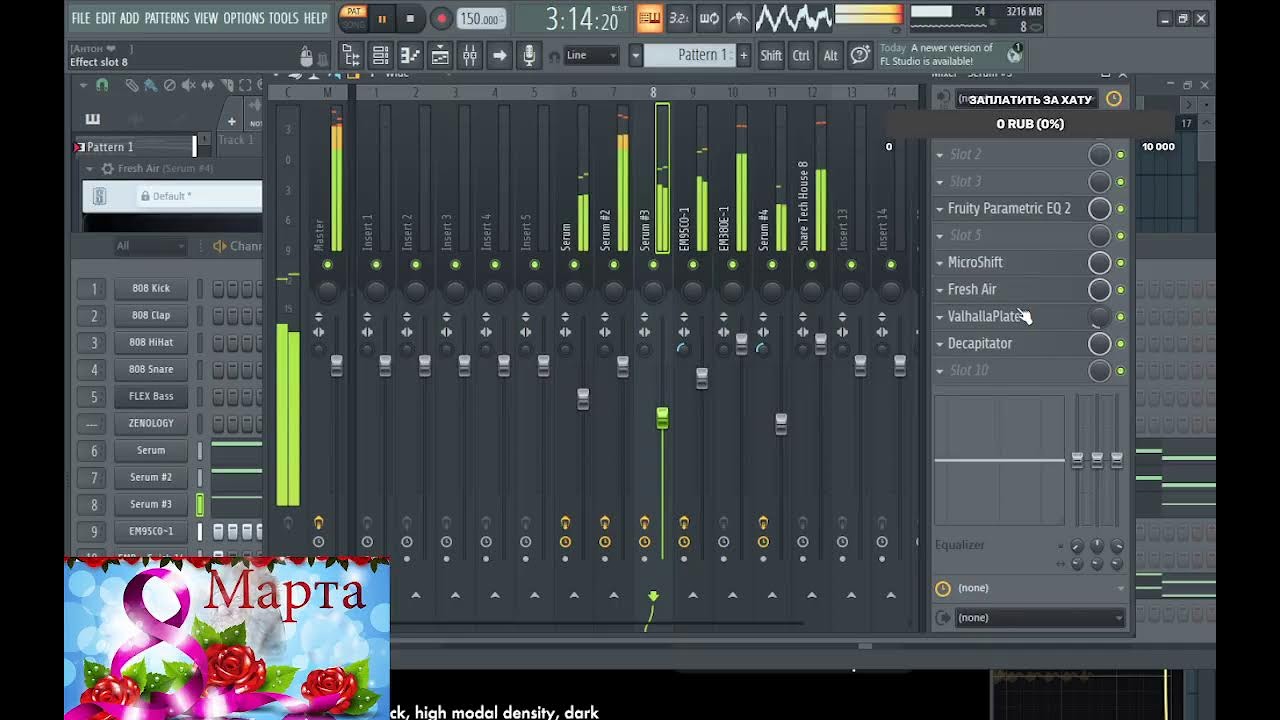This screenshot has height=720, width=1280.
Task: Open Fruity Parametric EQ 2 slot menu arrow
Action: [x=939, y=209]
